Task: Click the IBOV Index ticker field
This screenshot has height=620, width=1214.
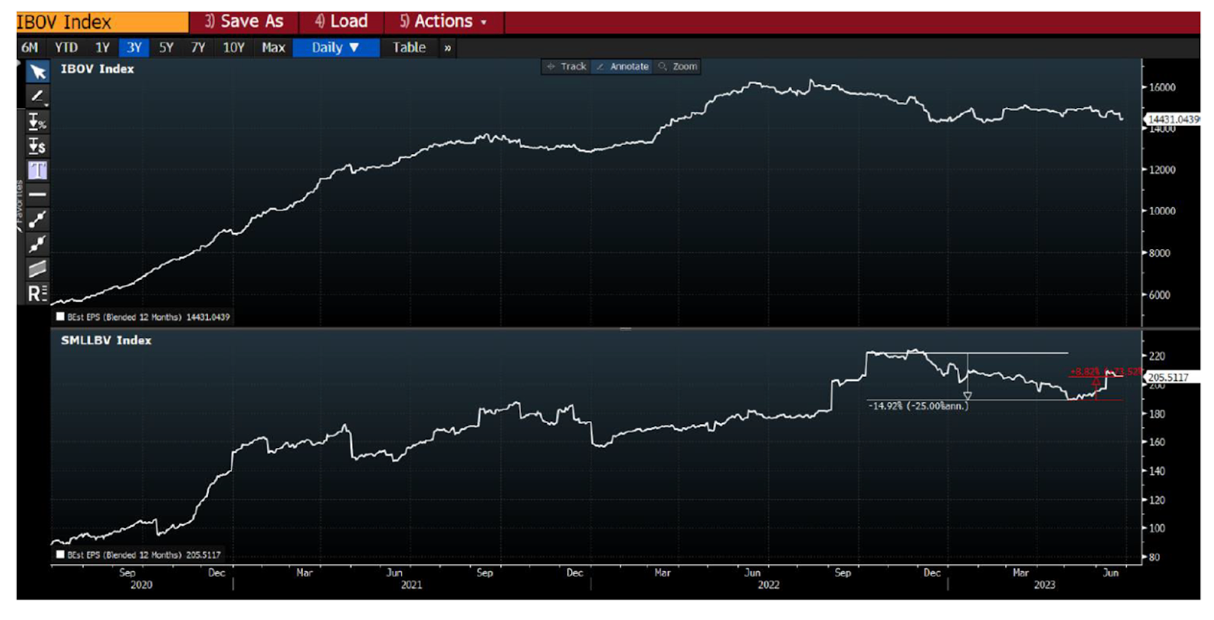Action: click(x=102, y=22)
